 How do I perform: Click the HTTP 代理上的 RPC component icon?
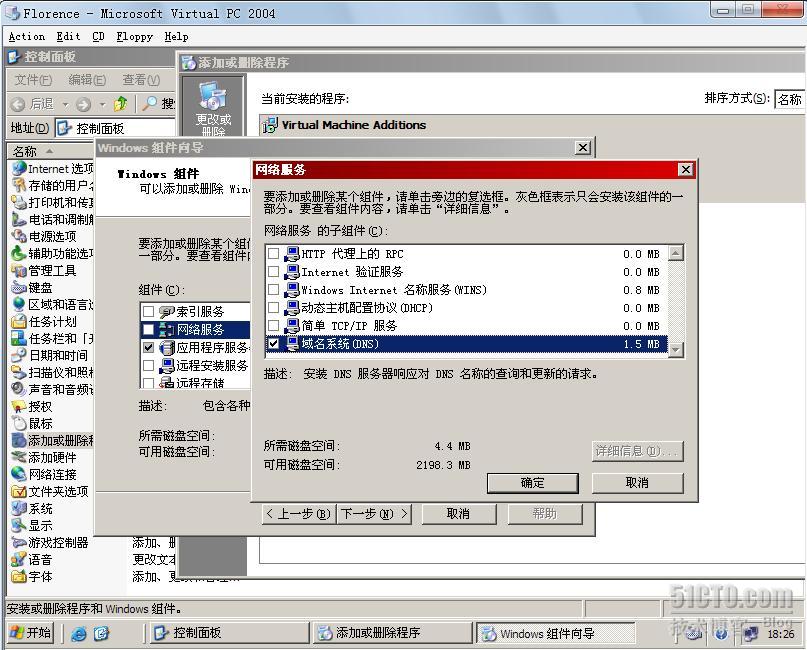pos(292,253)
